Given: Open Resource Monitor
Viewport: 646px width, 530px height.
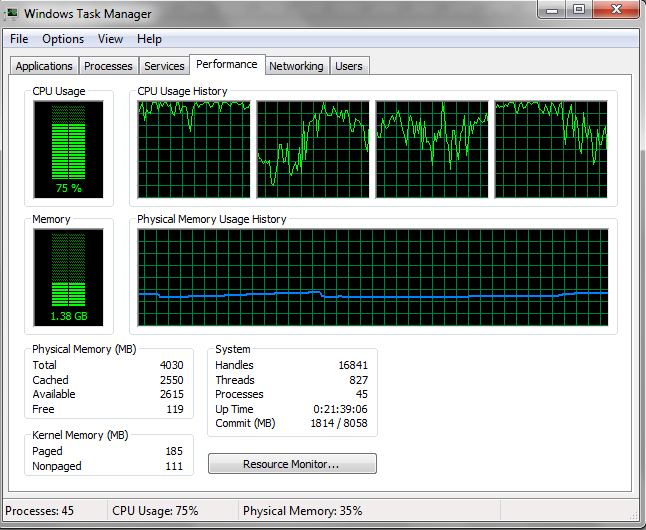Looking at the screenshot, I should (292, 464).
